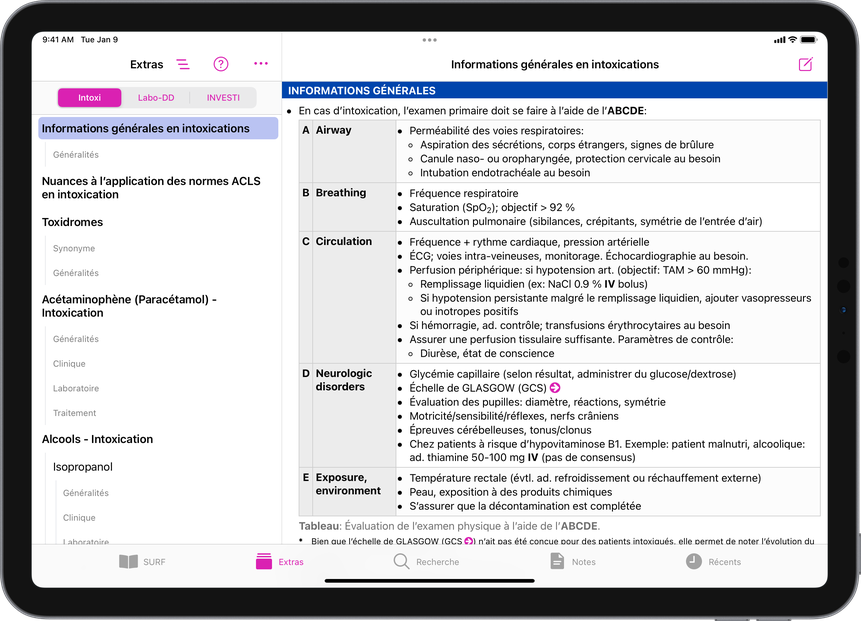861x621 pixels.
Task: Tap the 9:41 AM clock in status bar
Action: 58,40
